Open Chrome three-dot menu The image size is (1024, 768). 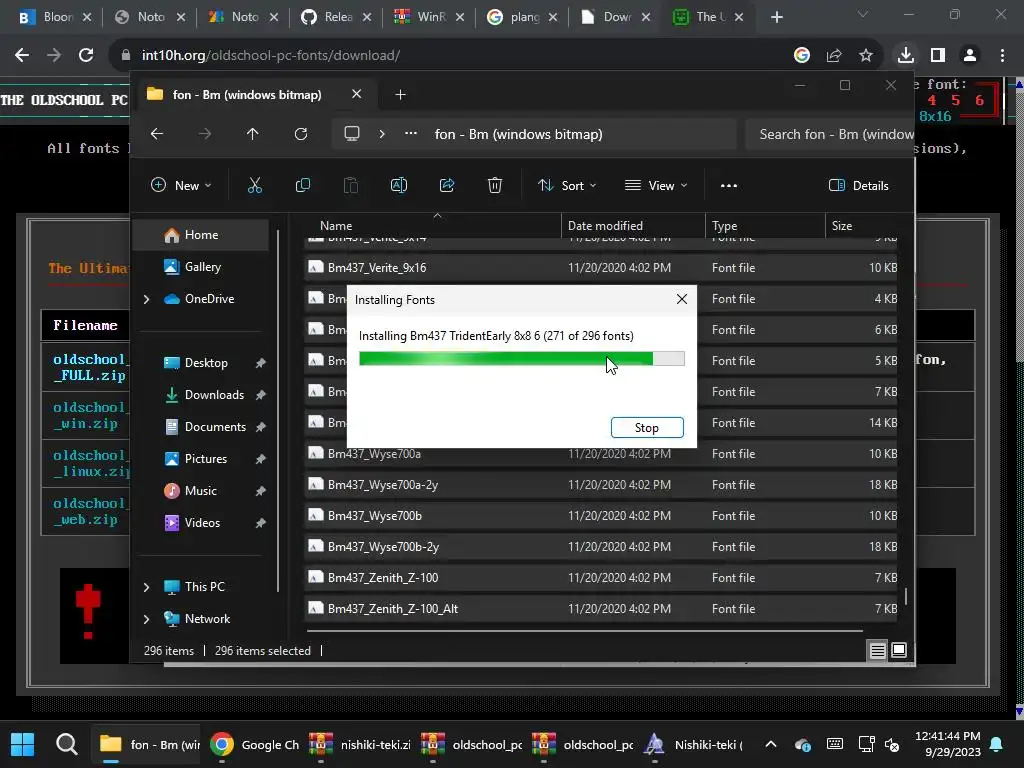(1002, 56)
